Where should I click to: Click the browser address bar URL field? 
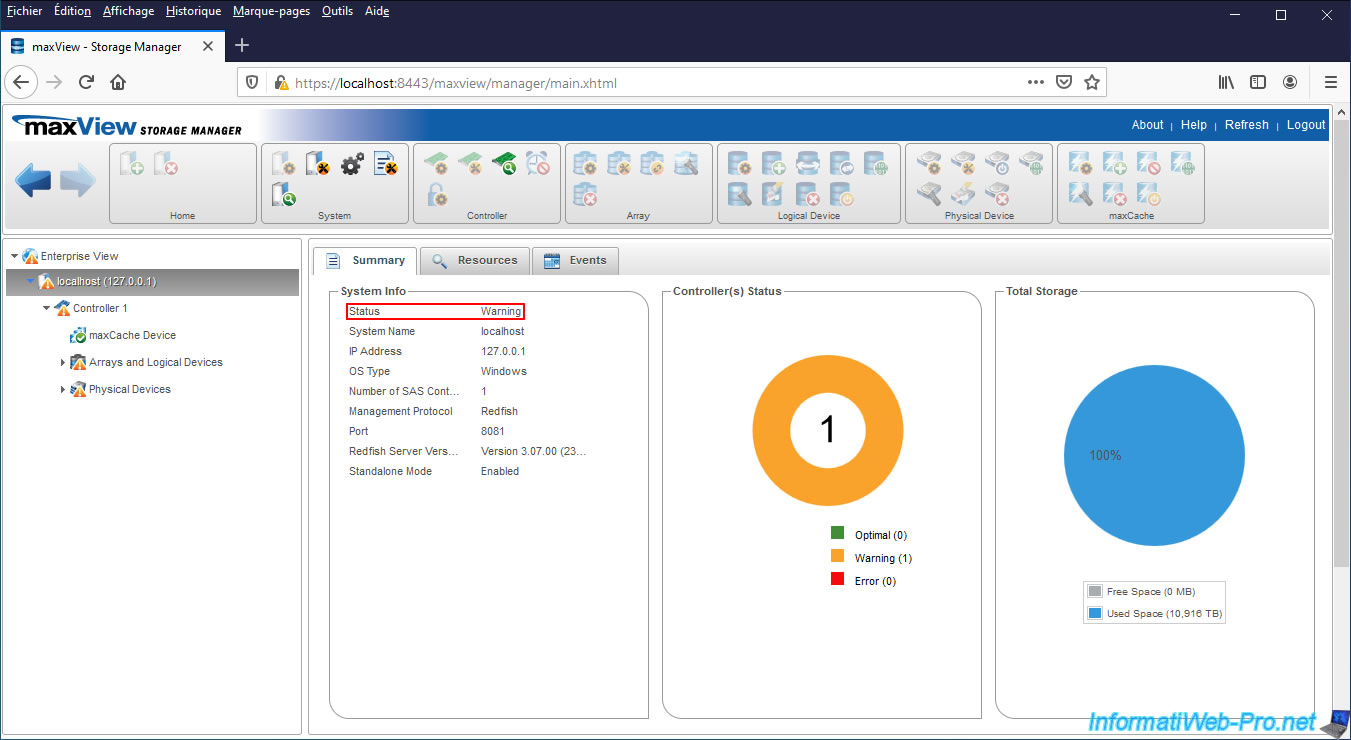point(640,83)
